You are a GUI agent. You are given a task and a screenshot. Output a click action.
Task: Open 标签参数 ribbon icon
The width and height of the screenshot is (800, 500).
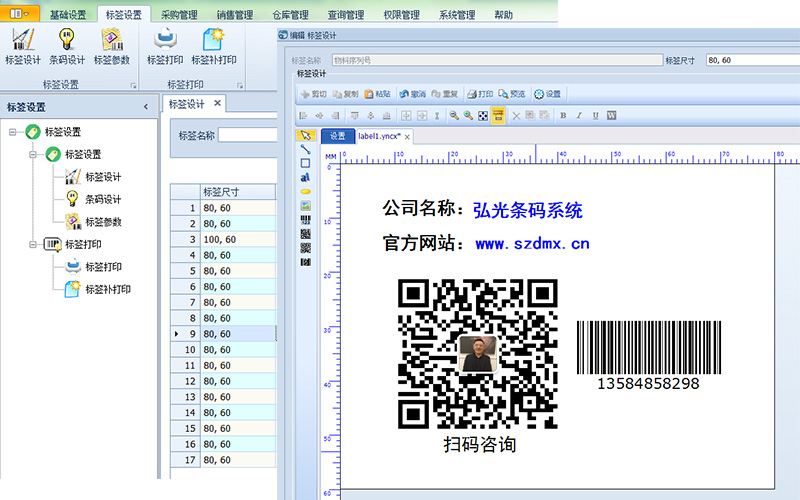point(112,46)
